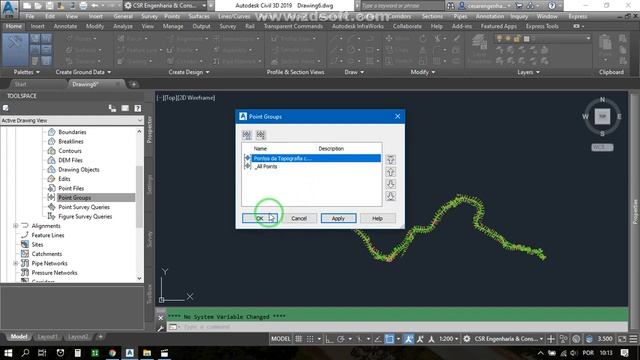Viewport: 640px width, 360px height.
Task: Toggle grid display in status bar
Action: (299, 339)
